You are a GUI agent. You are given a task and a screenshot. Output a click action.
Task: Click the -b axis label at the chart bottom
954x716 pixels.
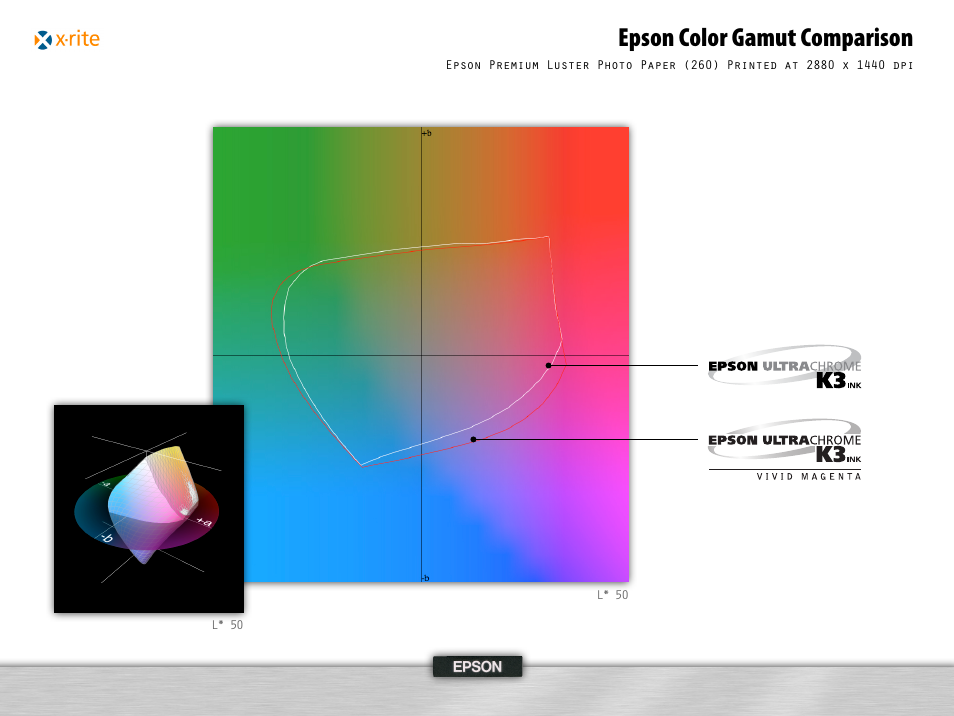(425, 578)
